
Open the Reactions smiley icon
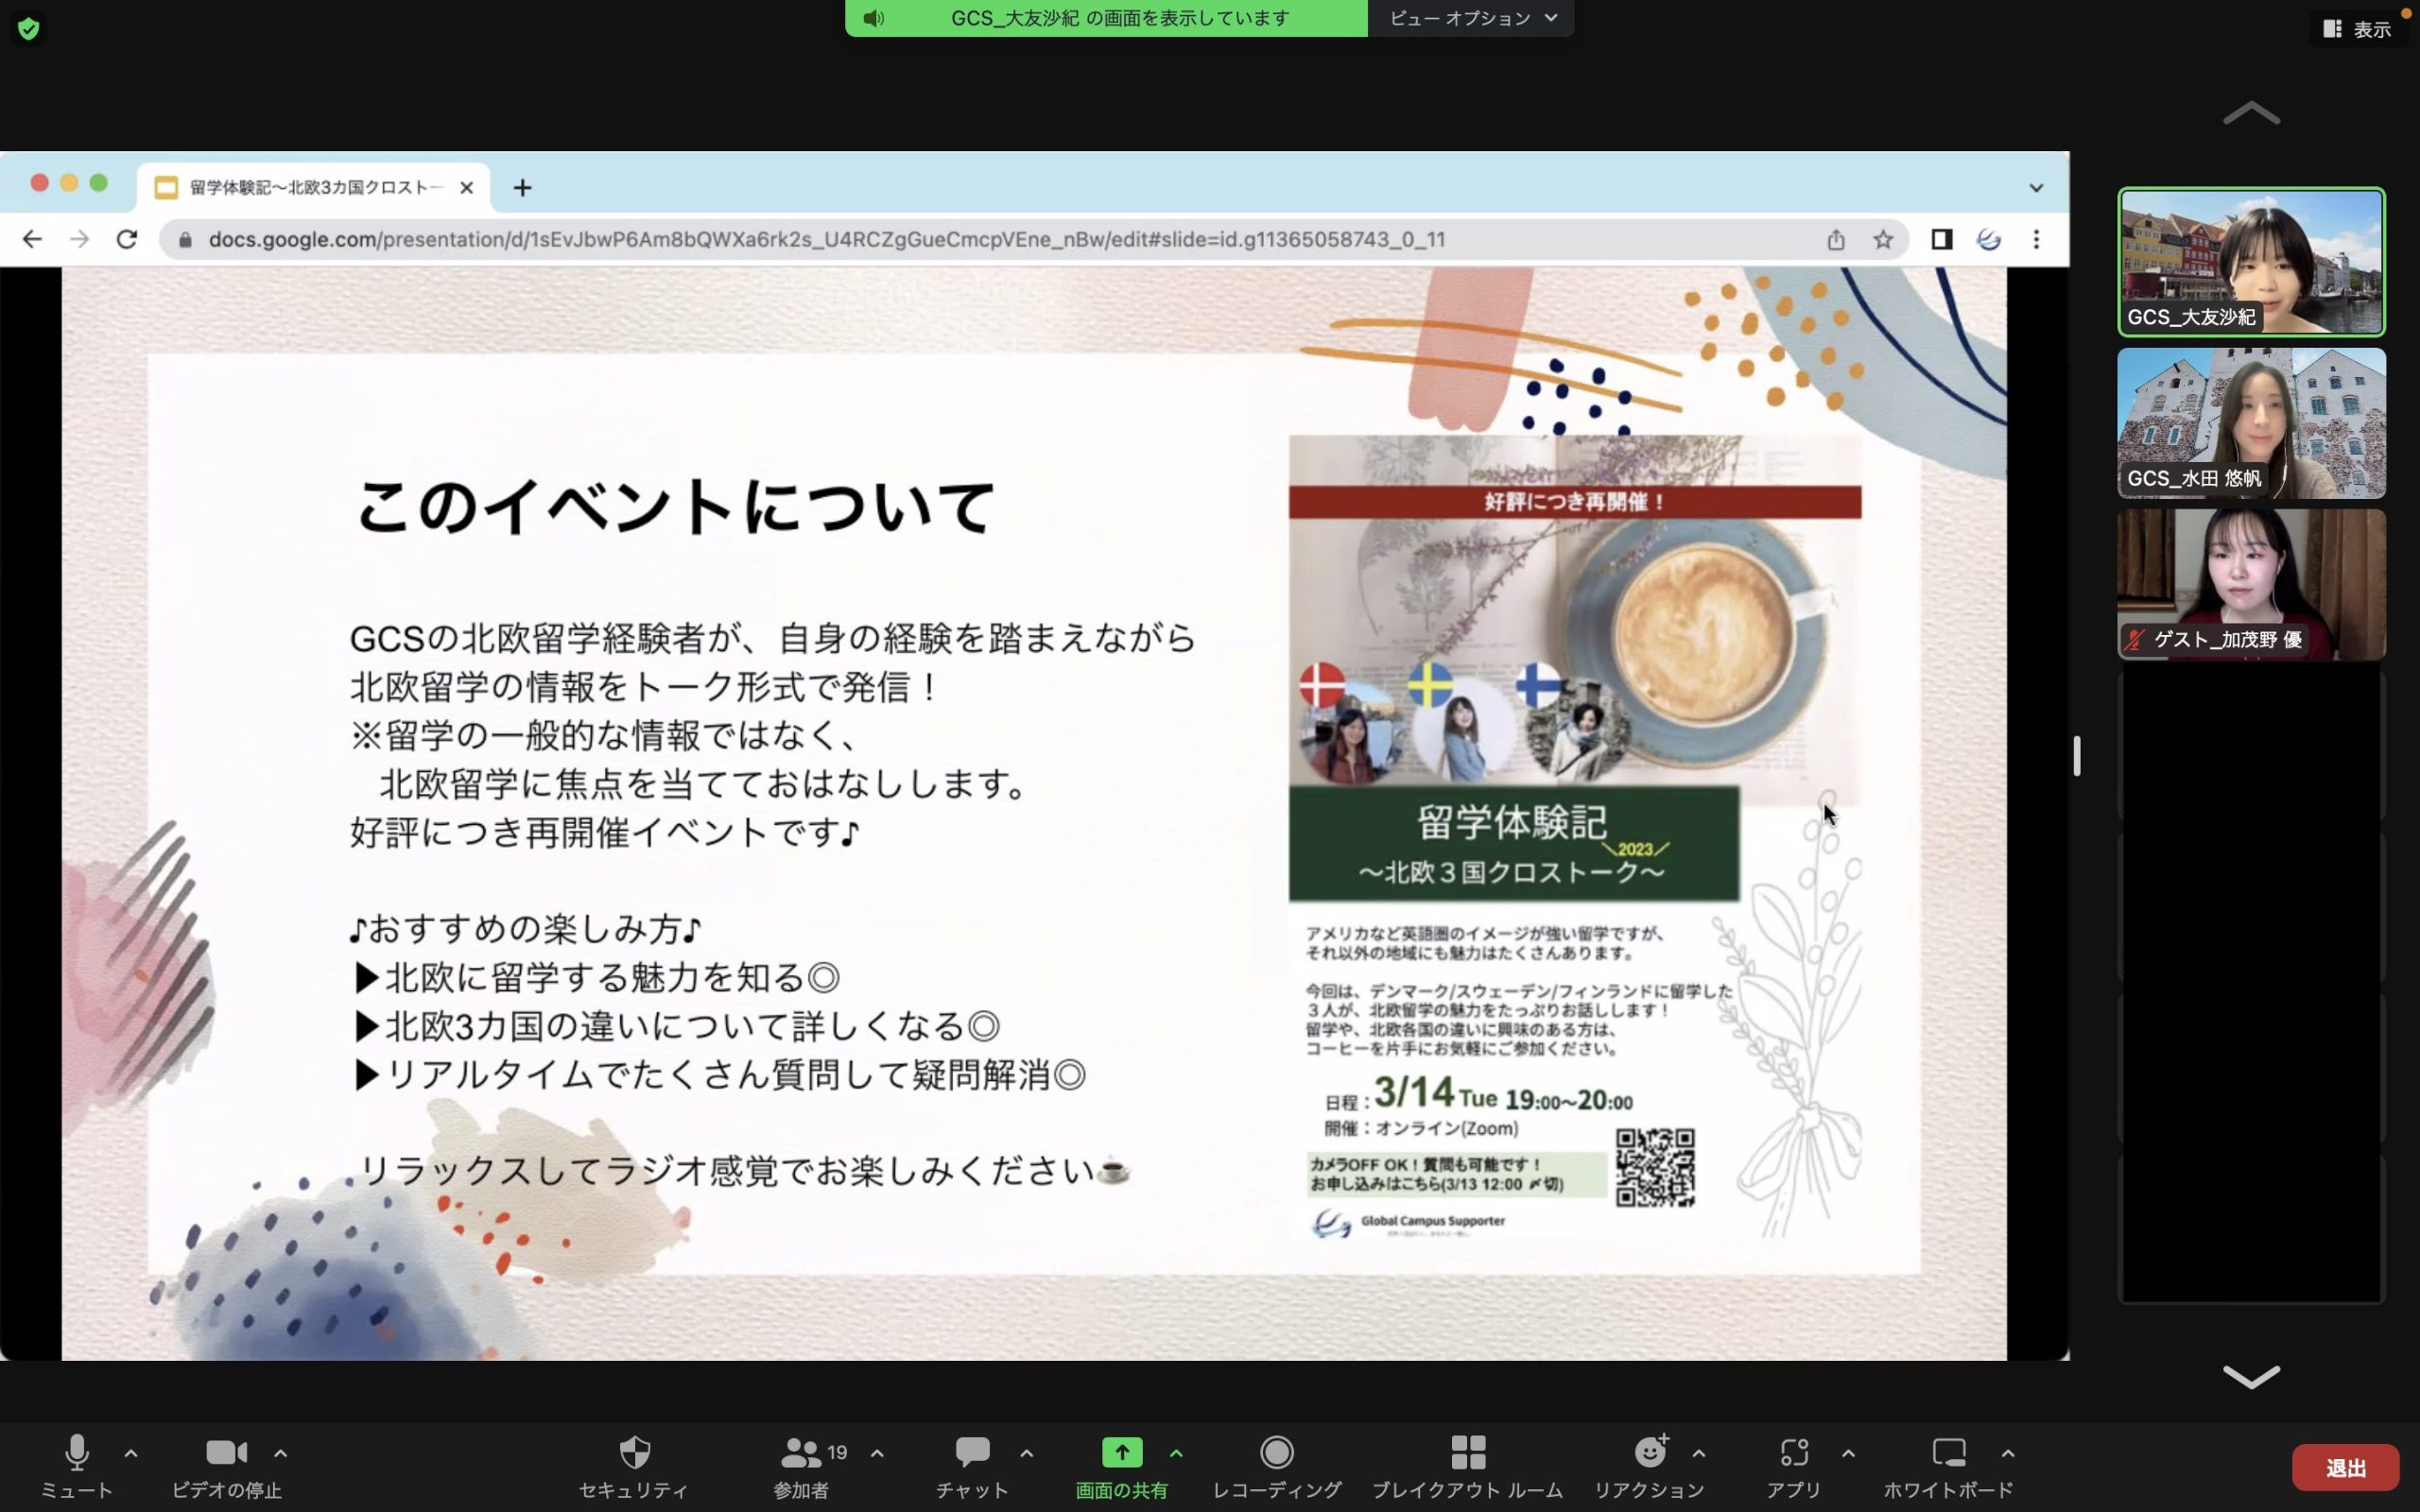(x=1651, y=1451)
